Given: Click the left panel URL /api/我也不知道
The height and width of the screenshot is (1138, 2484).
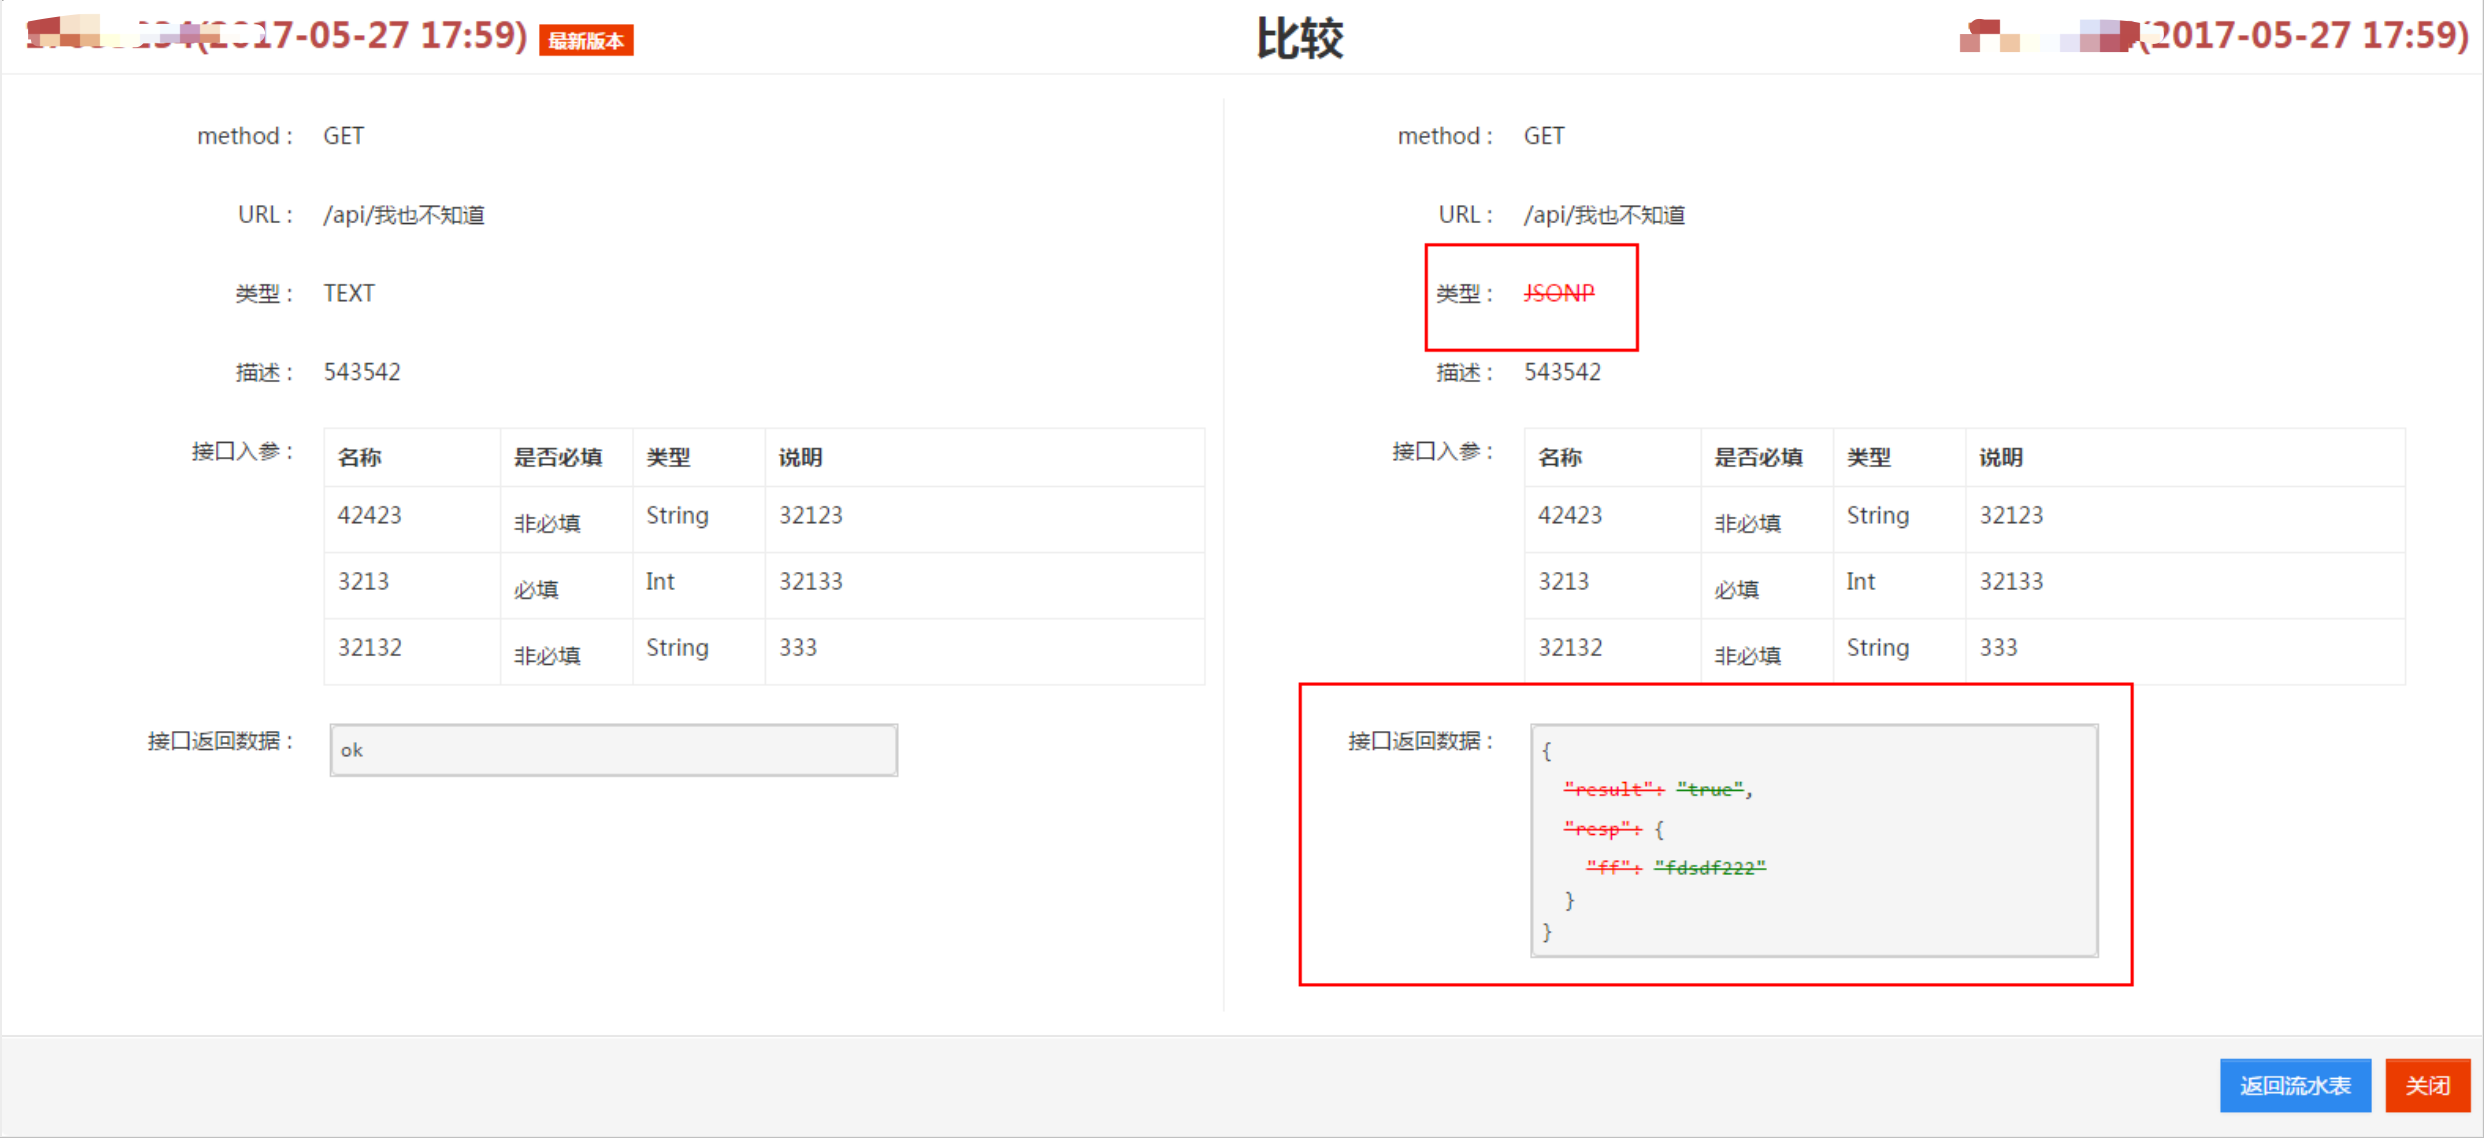Looking at the screenshot, I should point(403,215).
